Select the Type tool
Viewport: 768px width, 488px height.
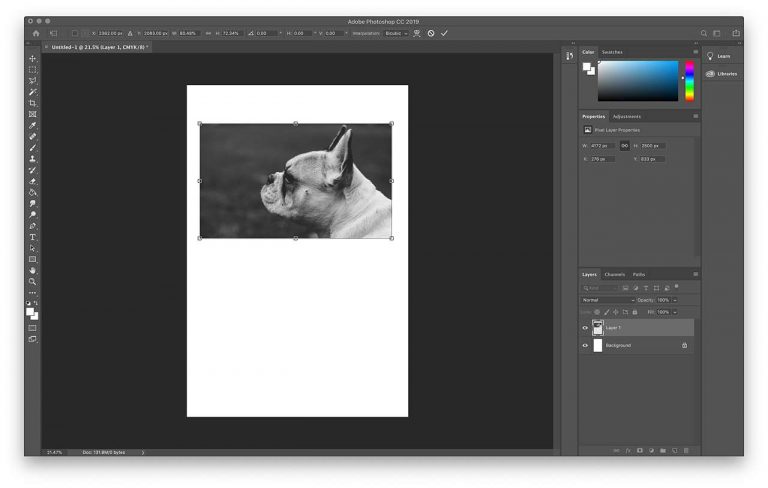point(32,237)
